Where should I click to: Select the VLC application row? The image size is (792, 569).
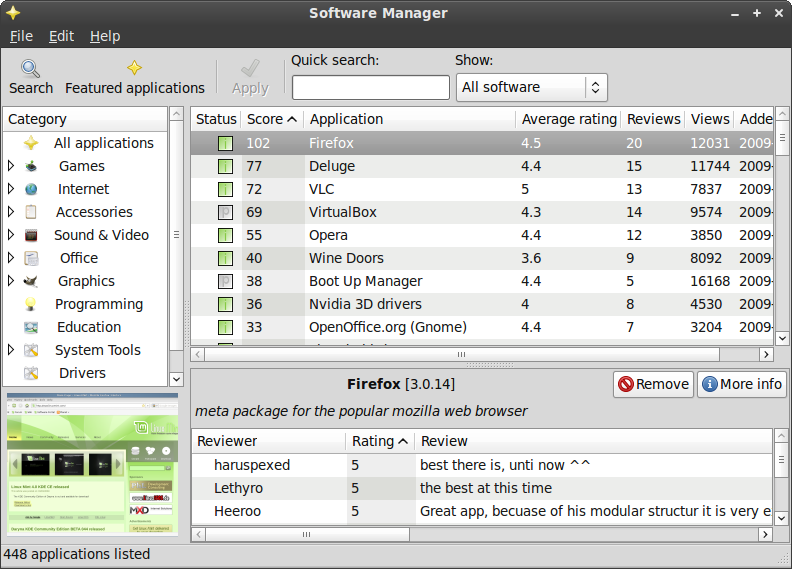click(x=481, y=189)
